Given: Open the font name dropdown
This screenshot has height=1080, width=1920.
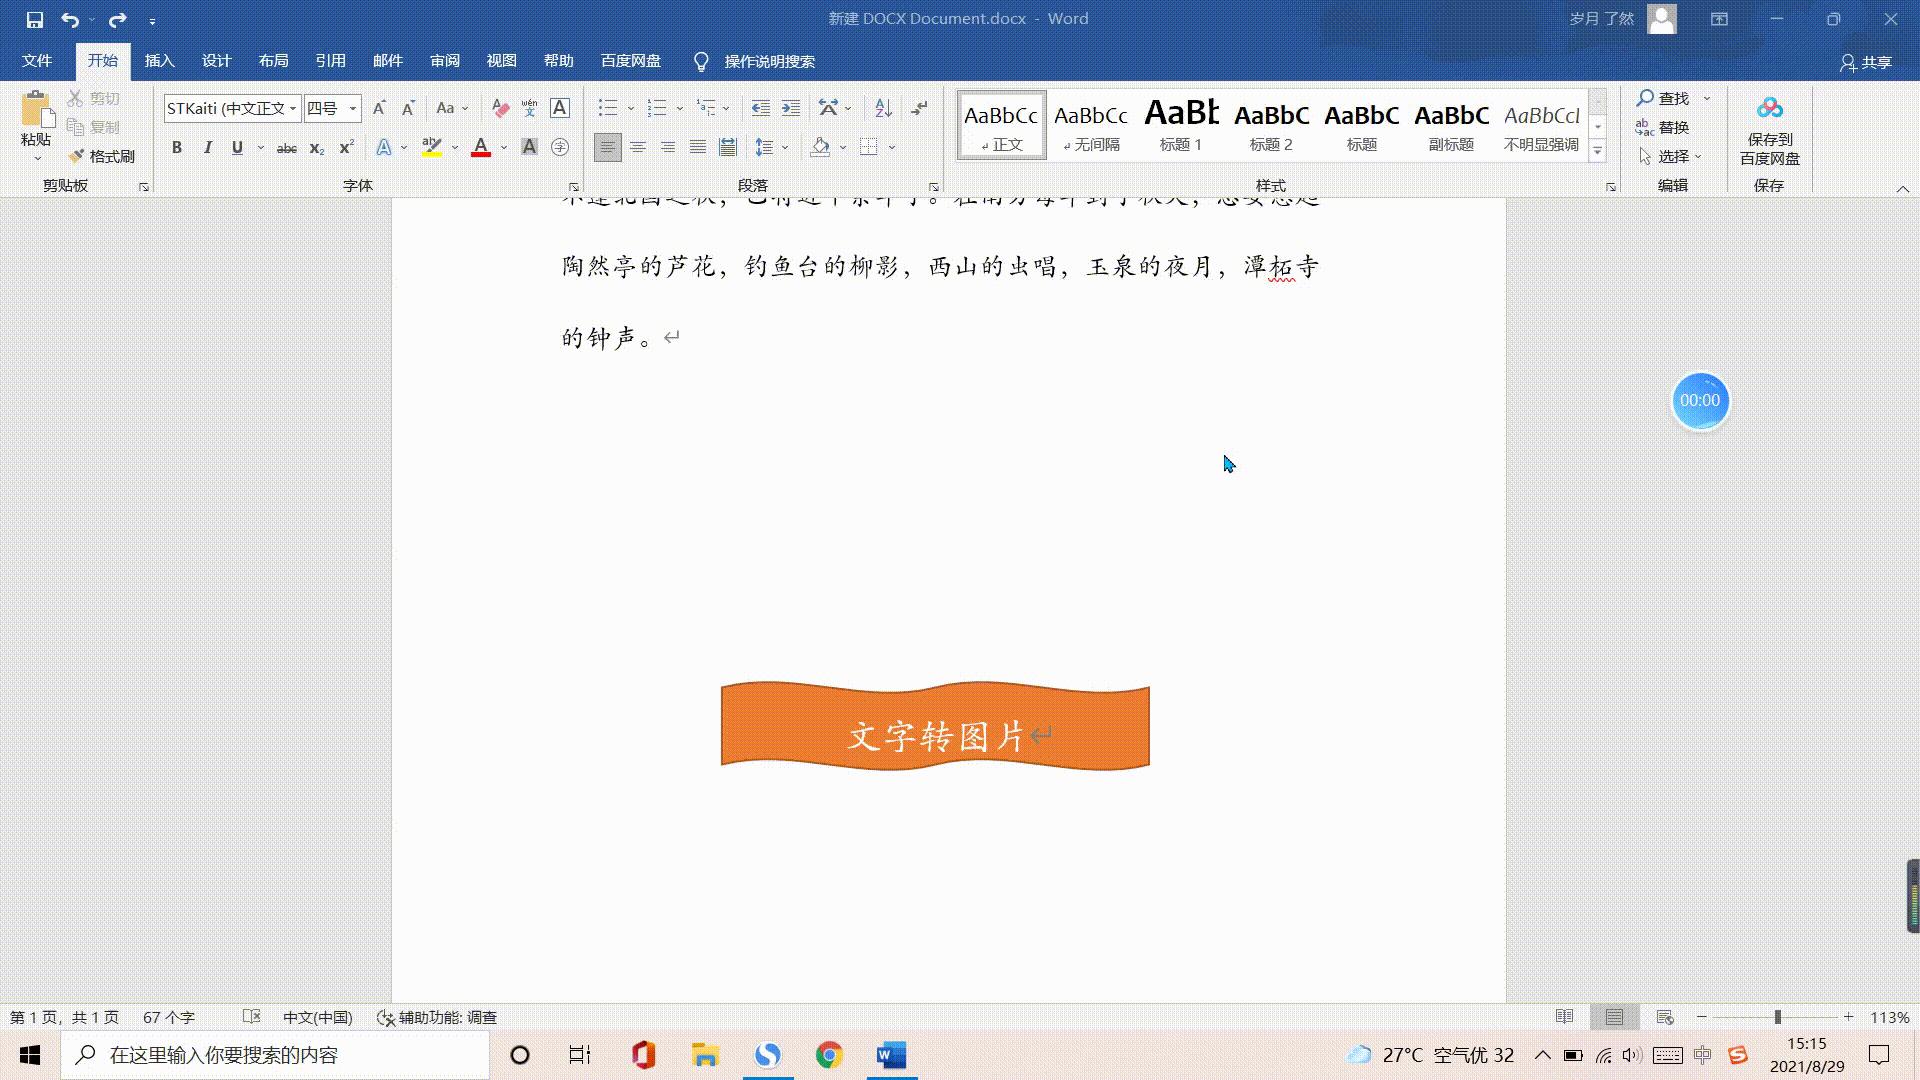Looking at the screenshot, I should point(291,108).
